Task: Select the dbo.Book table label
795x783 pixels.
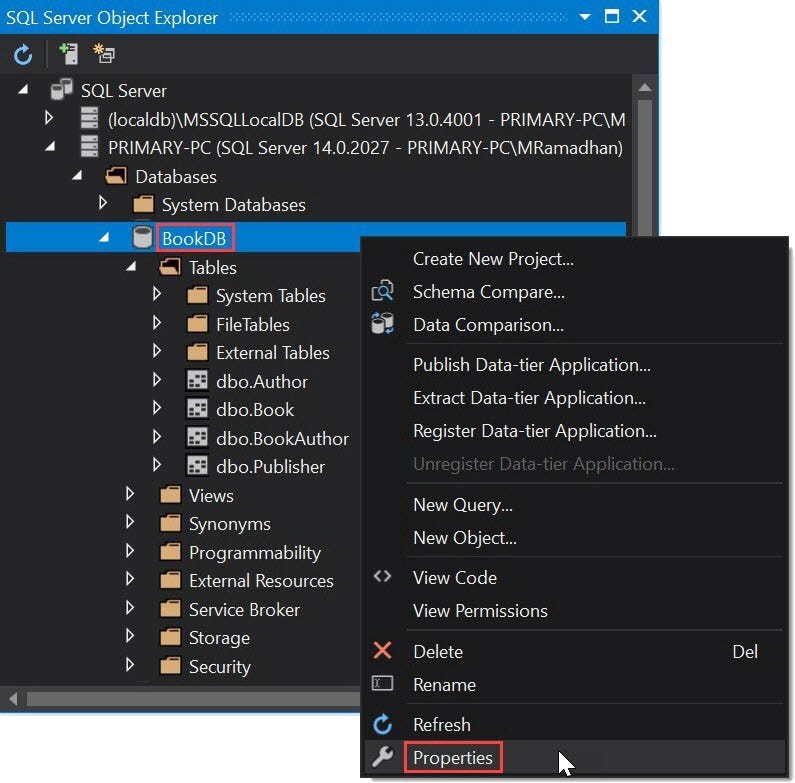Action: point(255,409)
